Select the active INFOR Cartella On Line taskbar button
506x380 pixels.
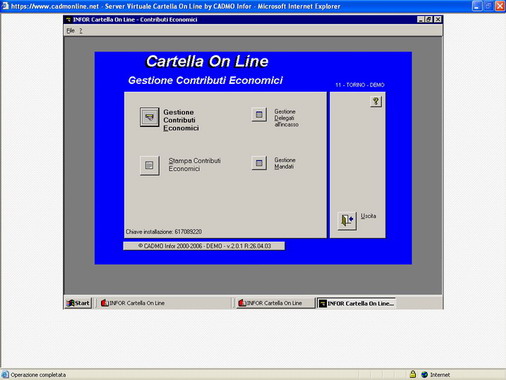356,303
